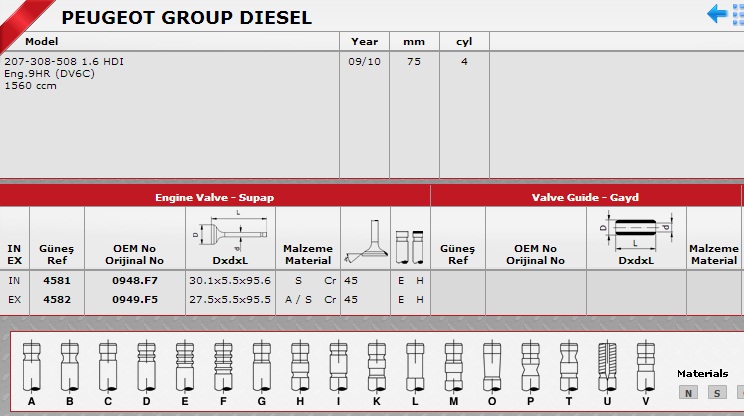Click valve stem type F diagram

[x=223, y=367]
